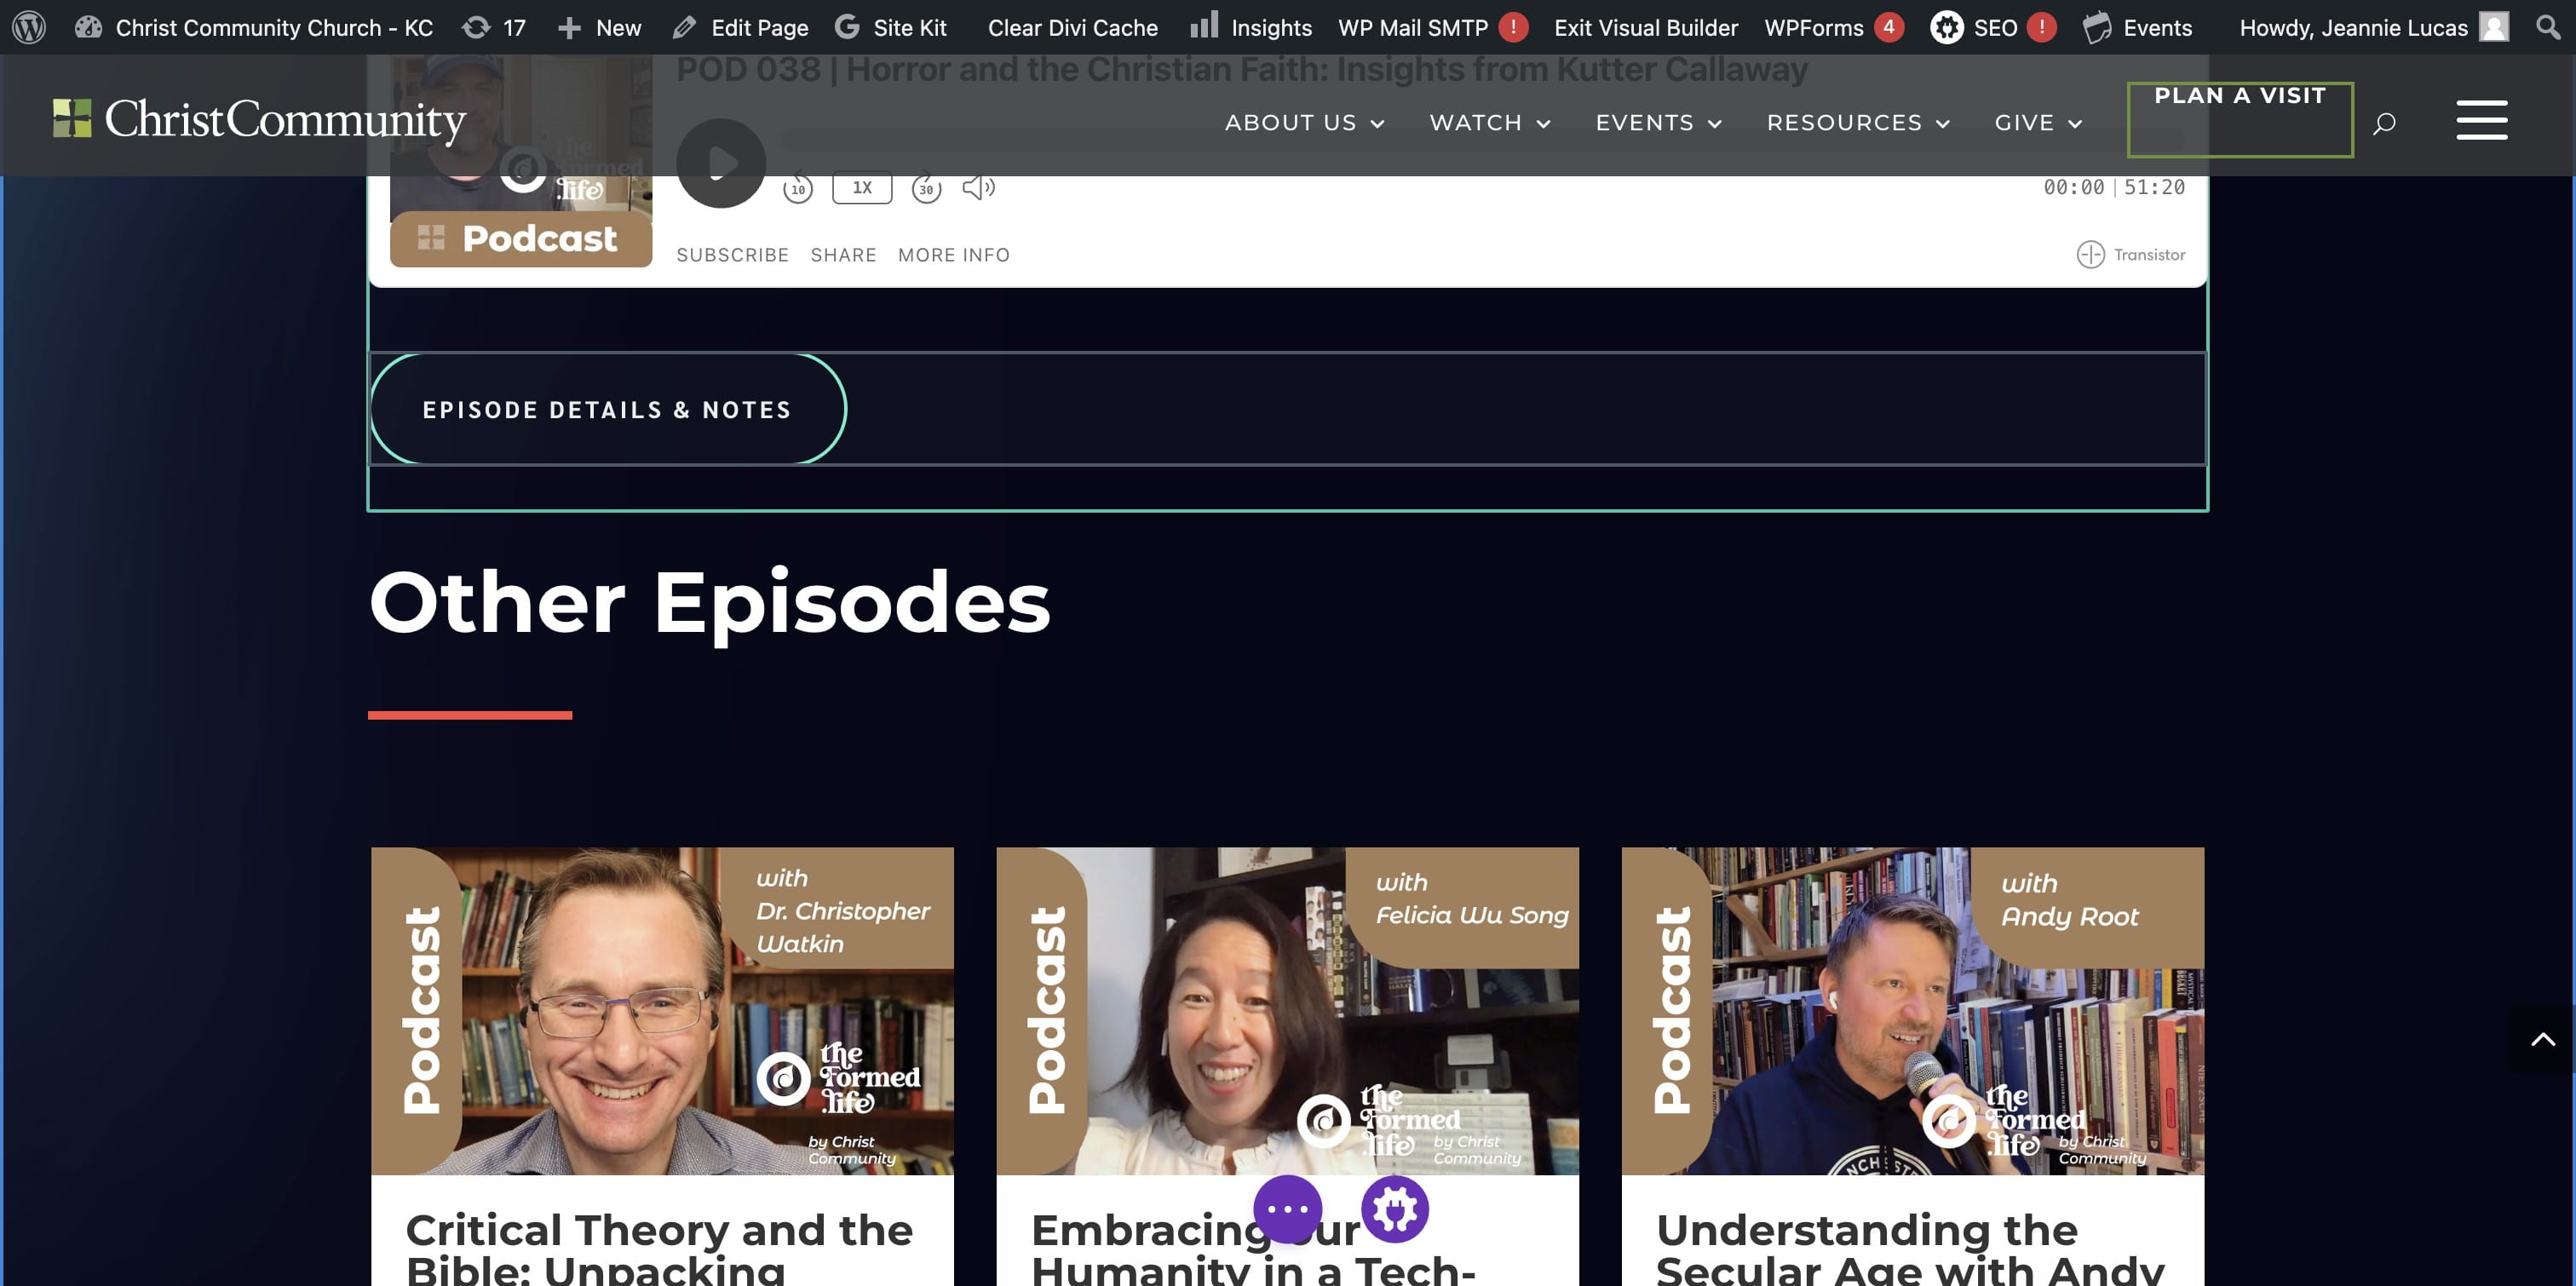Rewind the podcast 10 seconds
This screenshot has width=2576, height=1286.
[798, 188]
